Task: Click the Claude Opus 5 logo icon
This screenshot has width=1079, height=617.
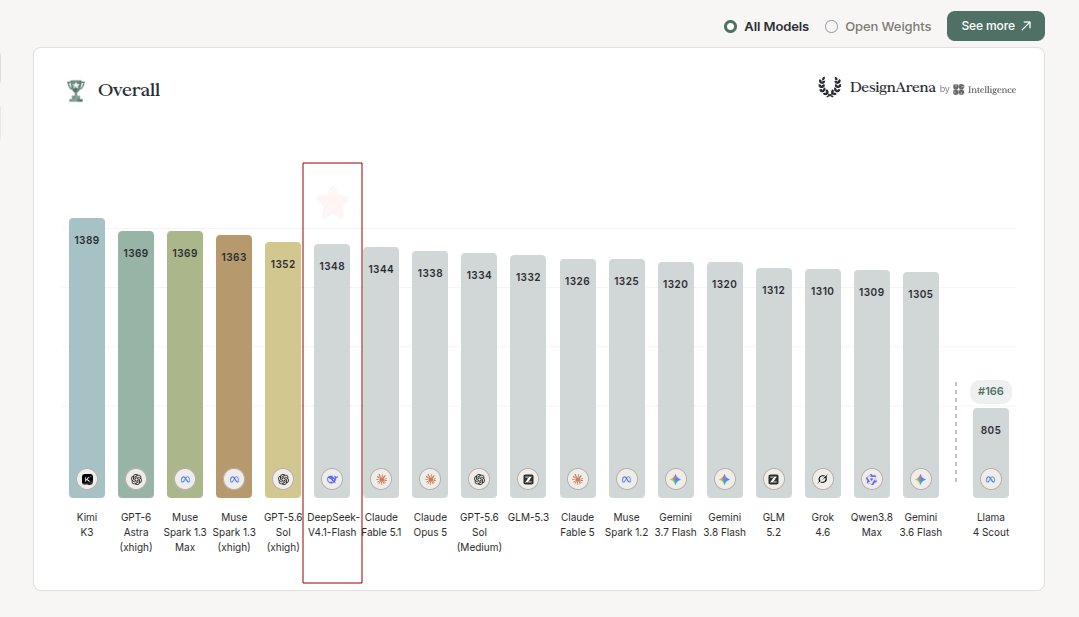Action: 430,479
